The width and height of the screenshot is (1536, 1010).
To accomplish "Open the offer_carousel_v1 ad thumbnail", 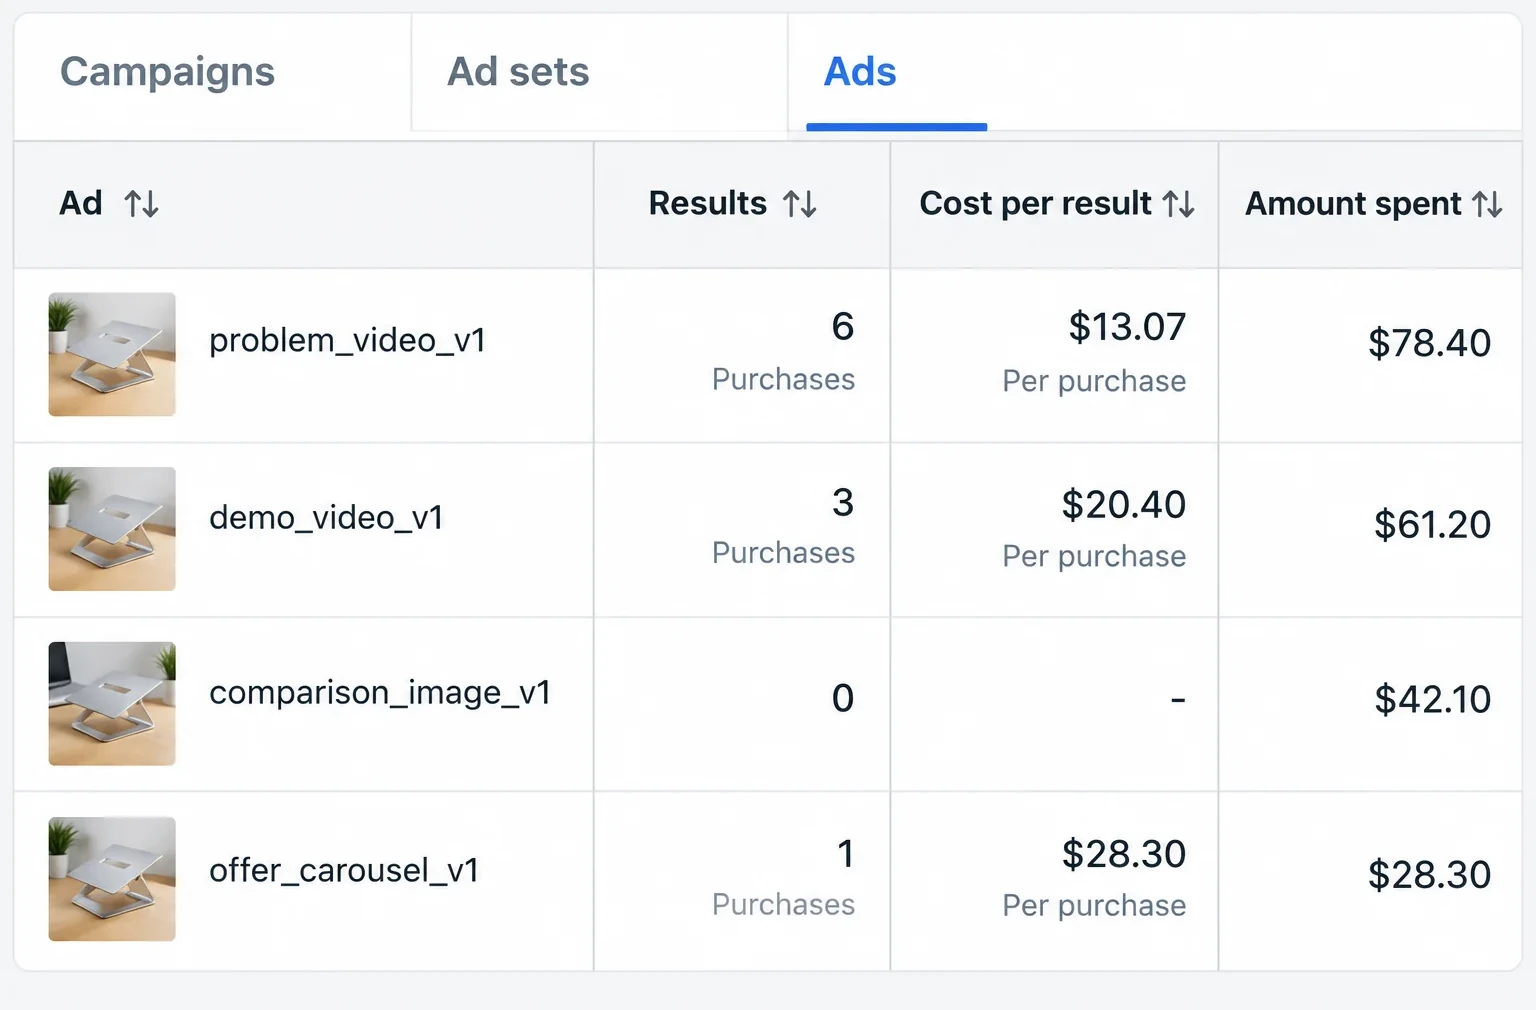I will point(112,879).
